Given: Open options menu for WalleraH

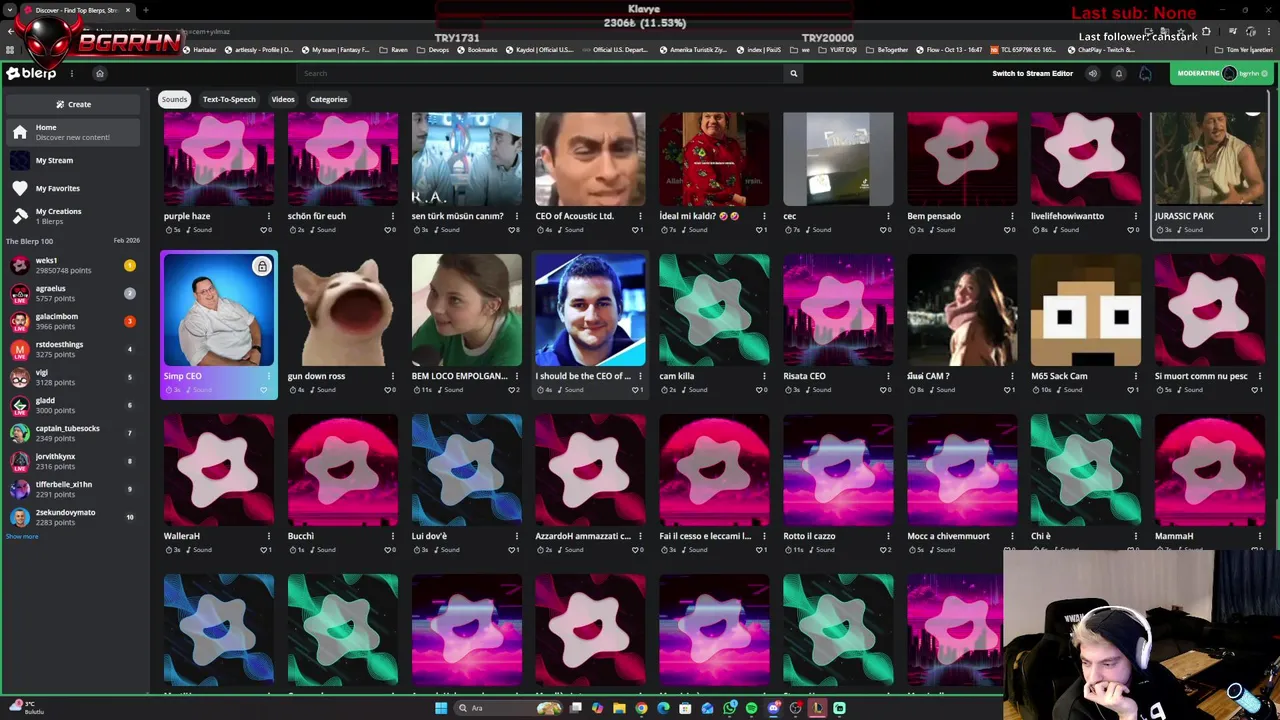Looking at the screenshot, I should 268,536.
